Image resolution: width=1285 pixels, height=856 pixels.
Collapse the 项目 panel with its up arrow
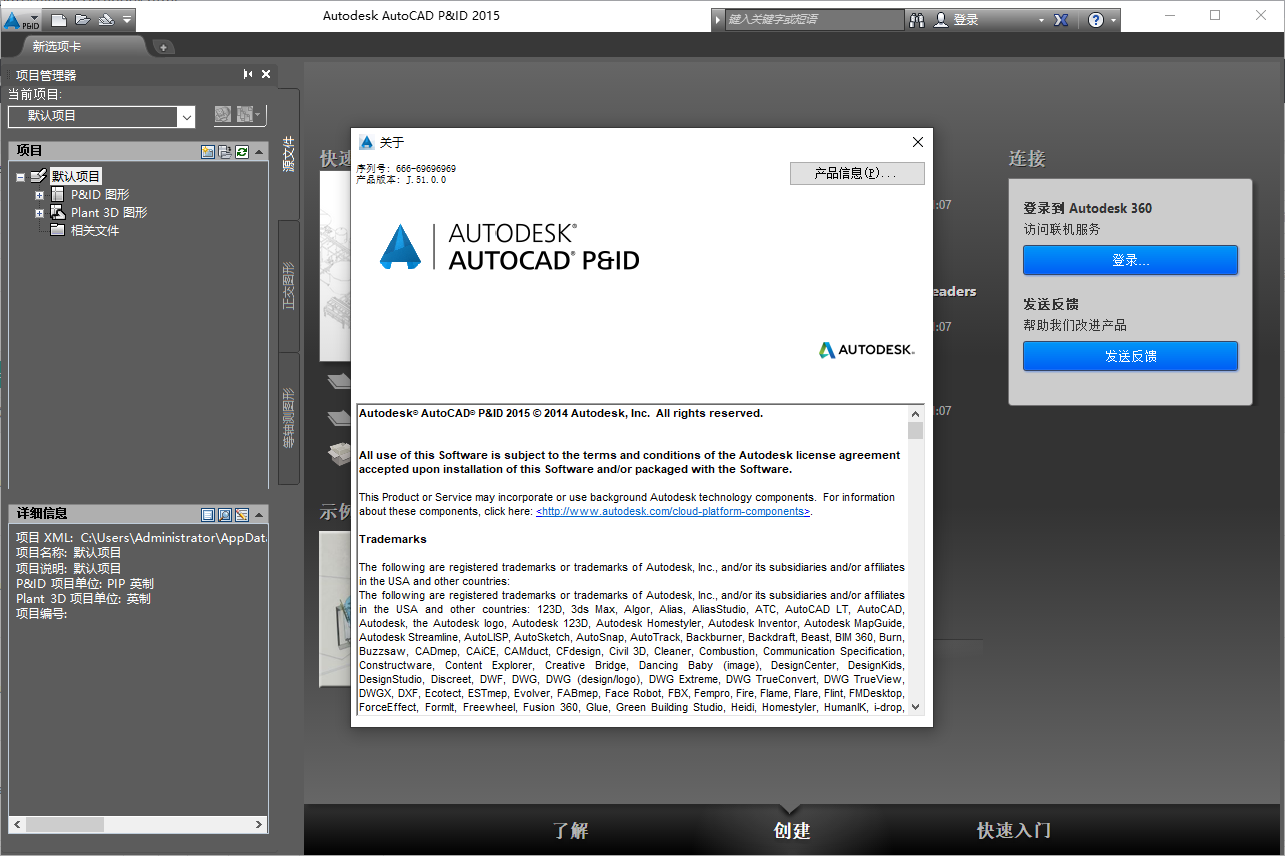click(259, 152)
